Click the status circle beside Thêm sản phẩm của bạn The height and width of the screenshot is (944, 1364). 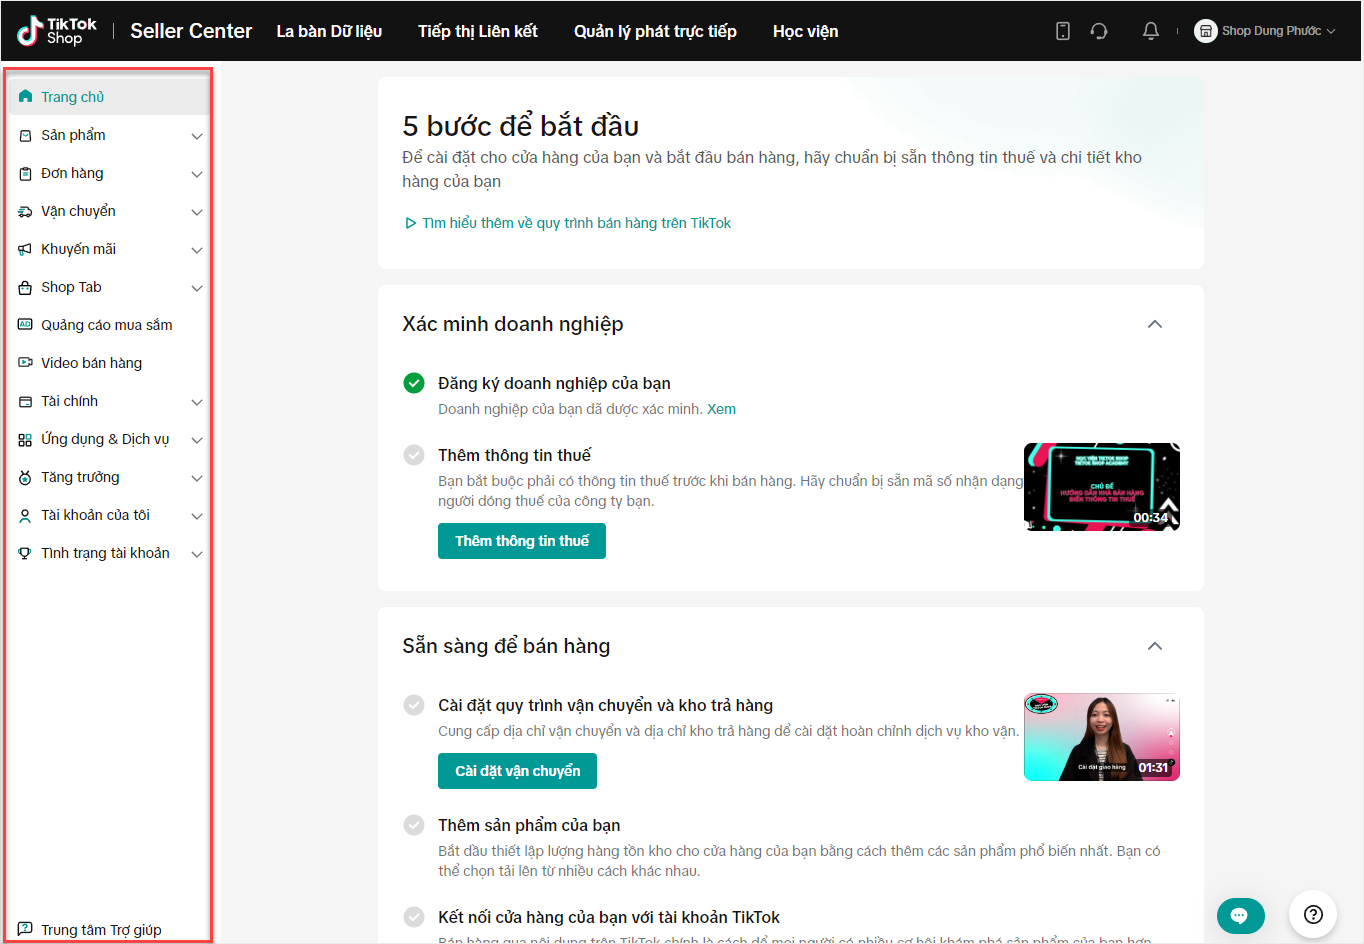click(414, 825)
